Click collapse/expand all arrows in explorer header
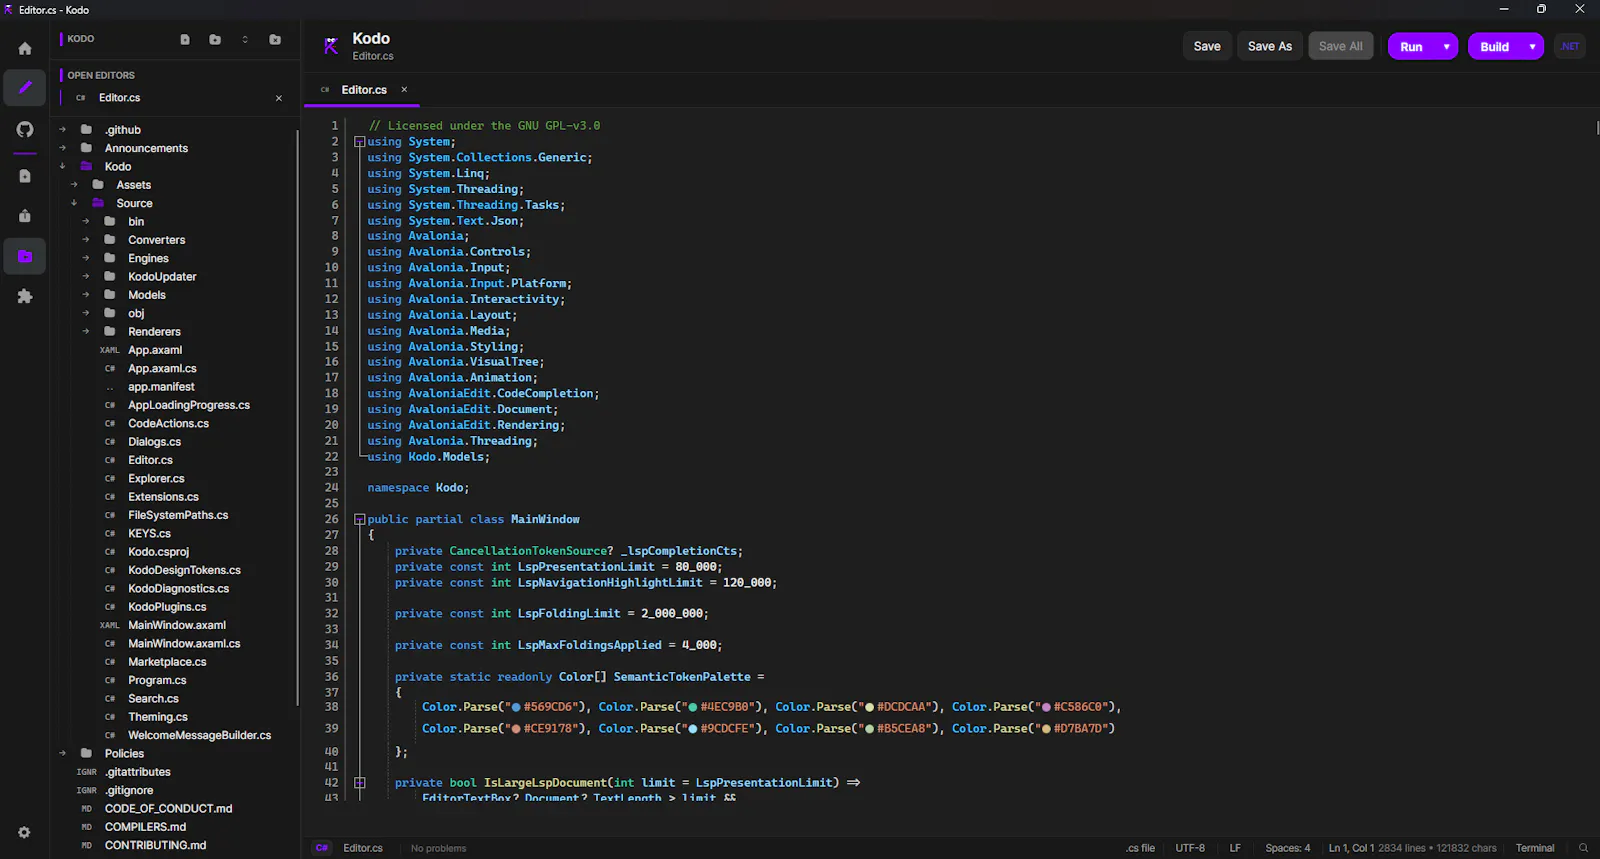This screenshot has height=859, width=1600. [x=245, y=40]
